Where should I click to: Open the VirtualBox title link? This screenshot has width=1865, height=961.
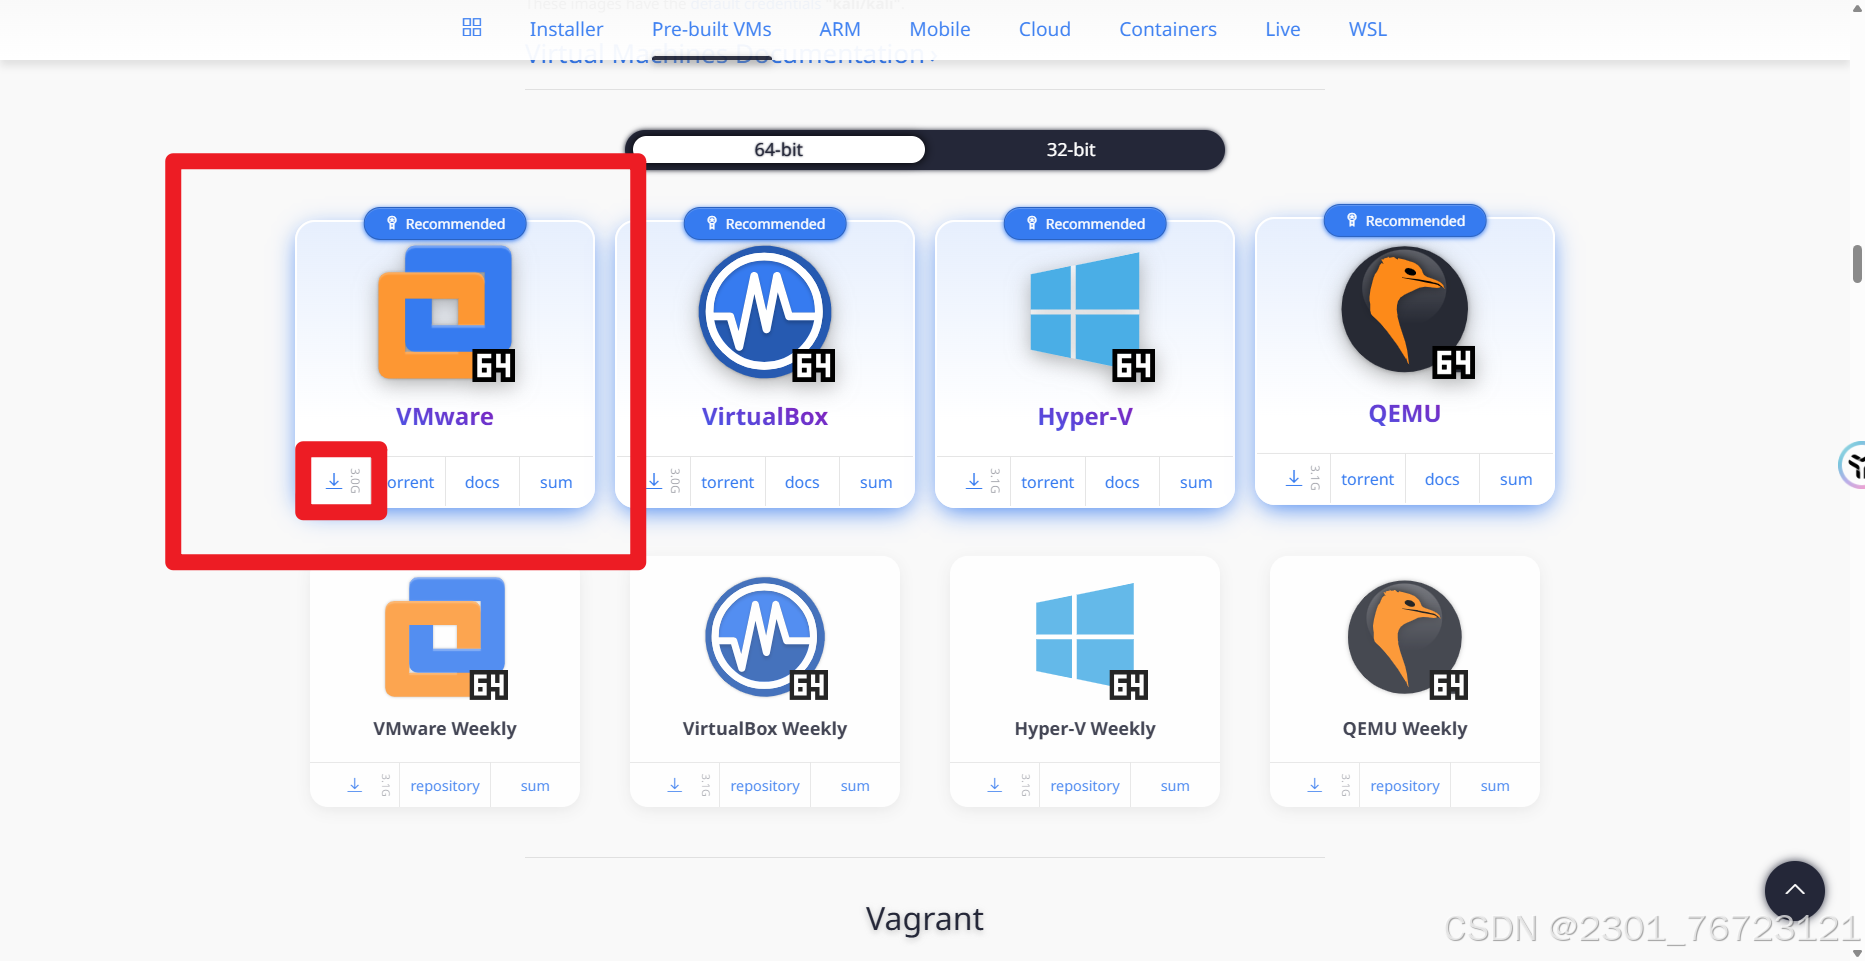pyautogui.click(x=765, y=417)
